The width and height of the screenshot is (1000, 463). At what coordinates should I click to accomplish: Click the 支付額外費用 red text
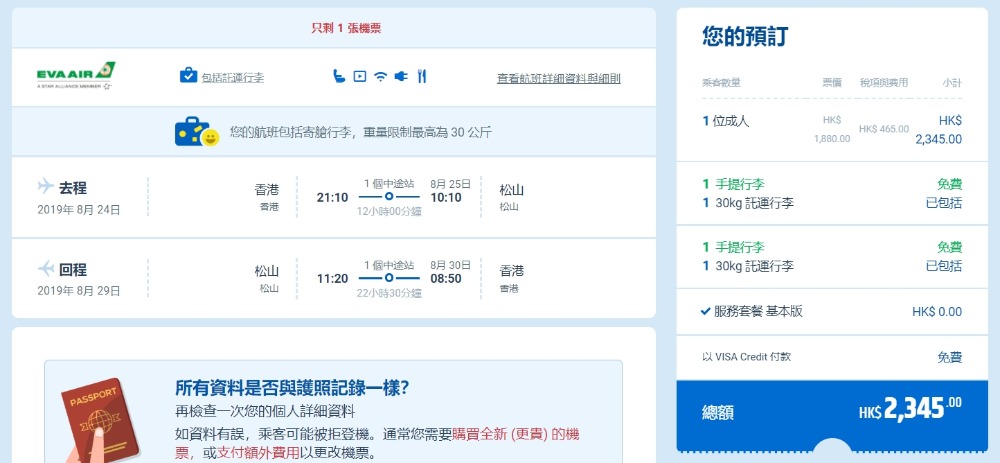click(258, 453)
